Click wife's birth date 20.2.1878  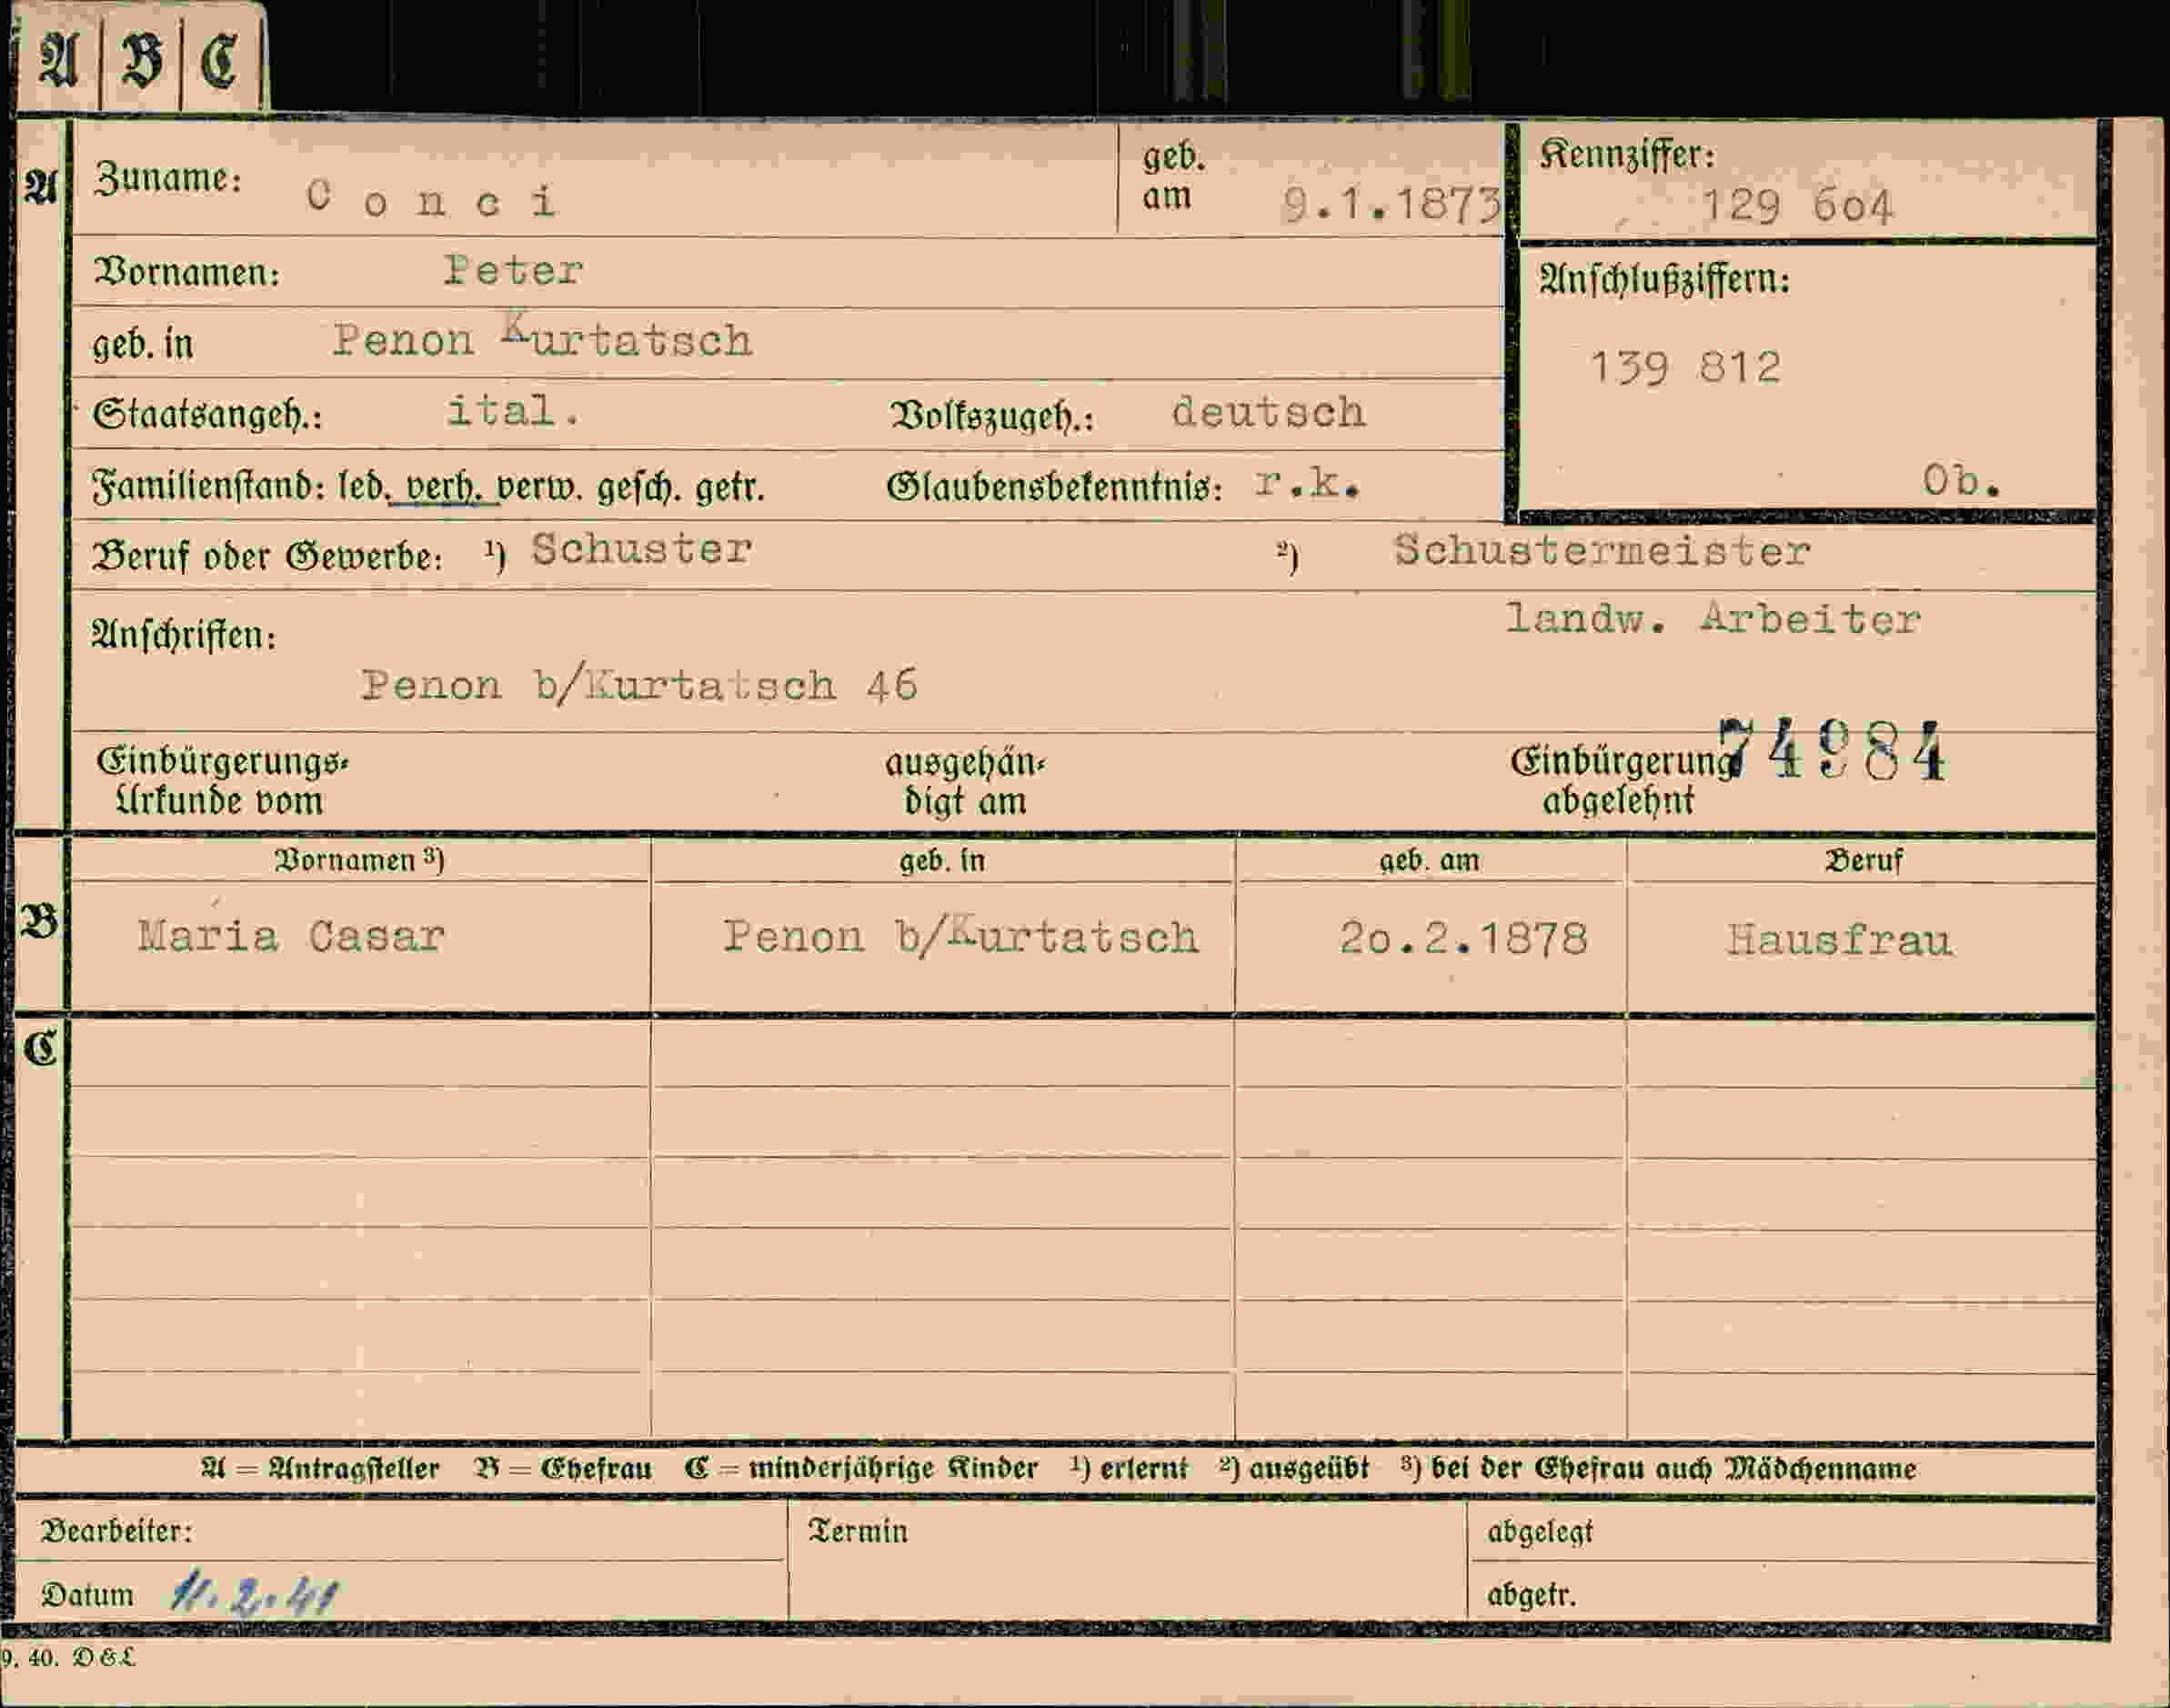coord(1464,938)
